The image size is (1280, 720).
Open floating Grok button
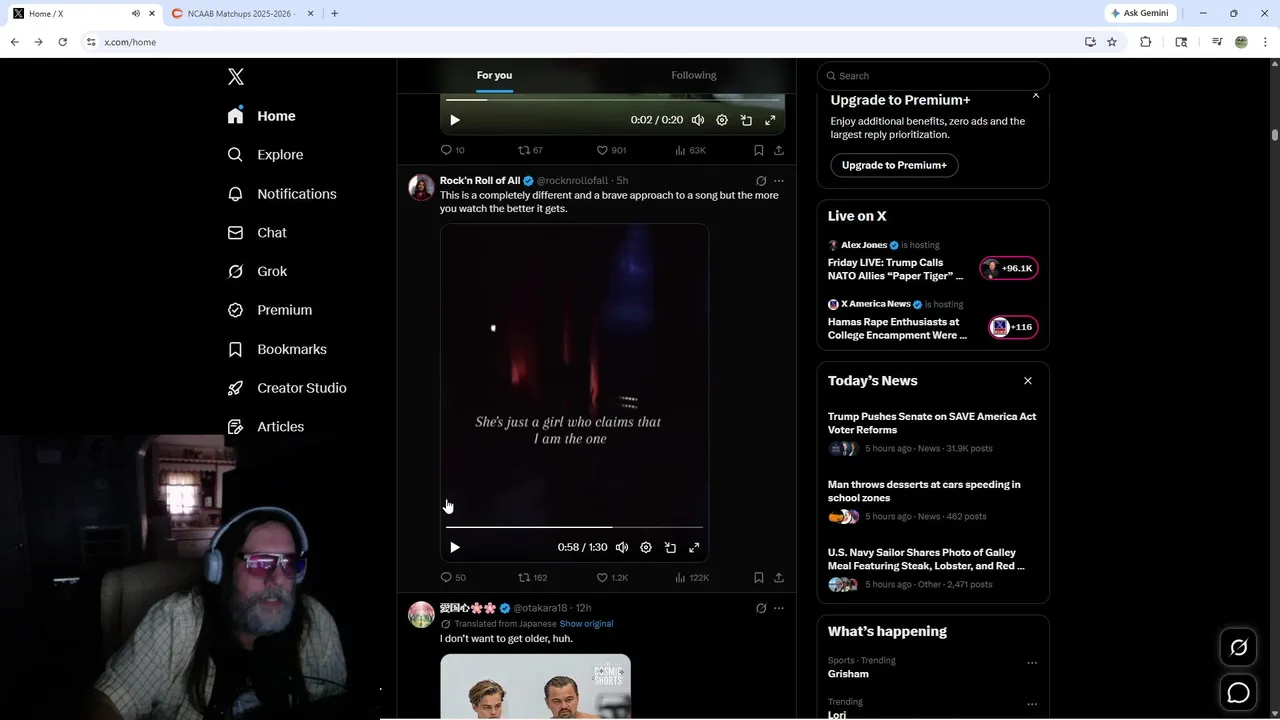click(1238, 648)
